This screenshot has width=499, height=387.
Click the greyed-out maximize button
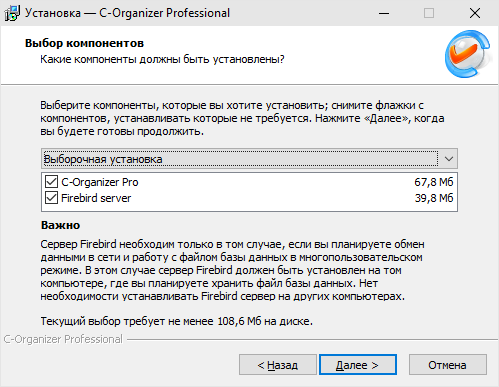coord(429,13)
